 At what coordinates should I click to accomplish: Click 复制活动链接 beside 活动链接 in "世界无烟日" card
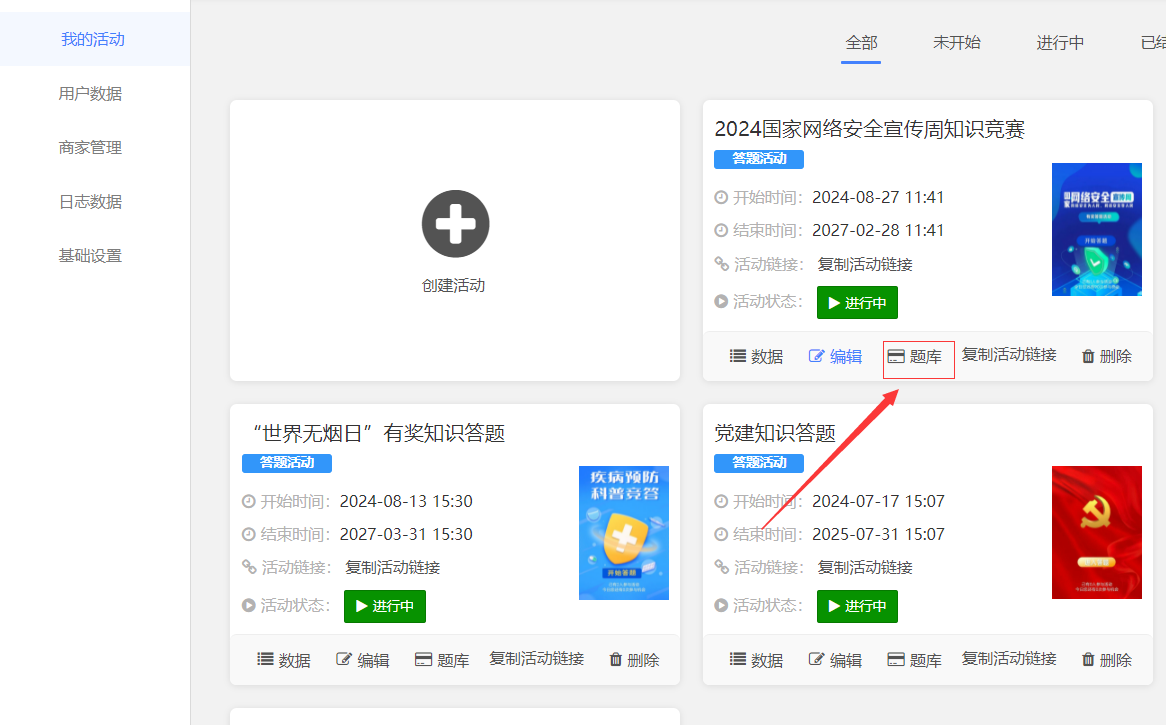(393, 568)
